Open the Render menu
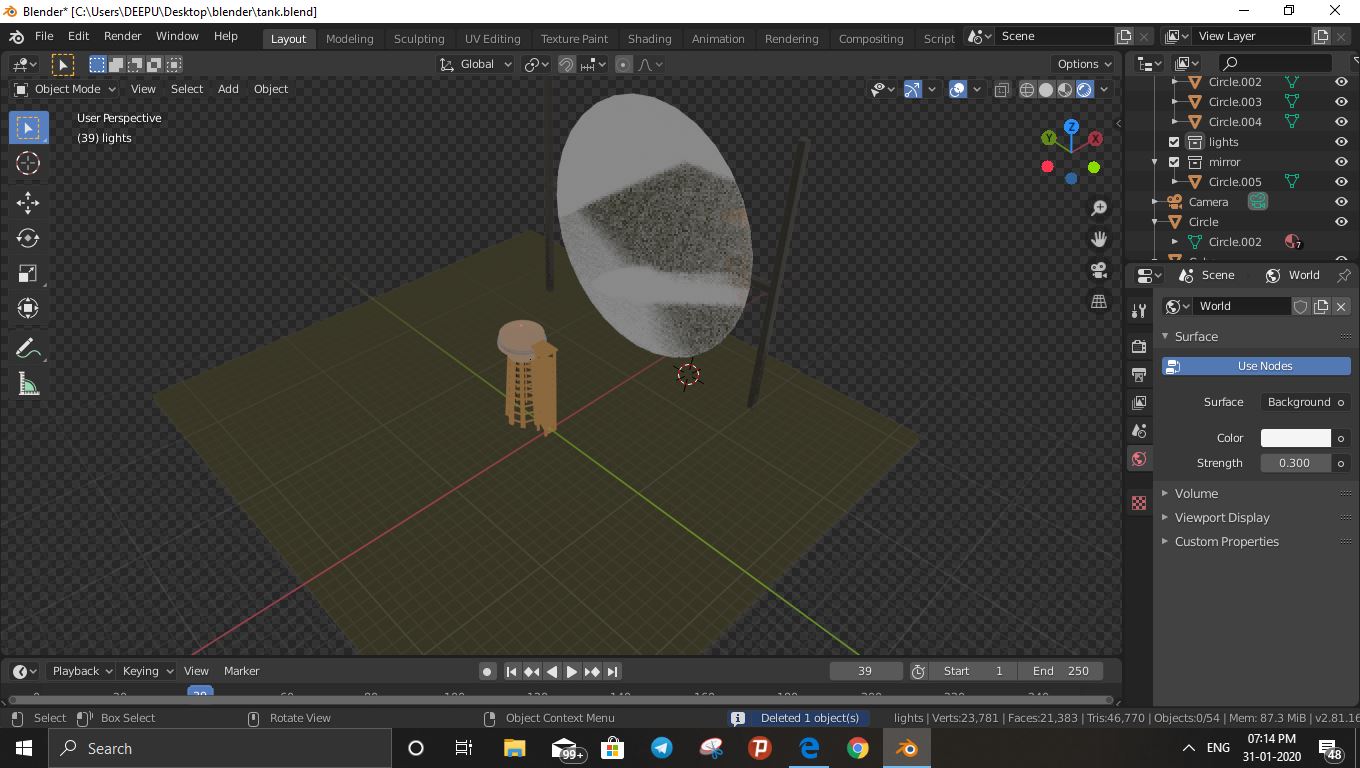Viewport: 1360px width, 768px height. pyautogui.click(x=122, y=36)
